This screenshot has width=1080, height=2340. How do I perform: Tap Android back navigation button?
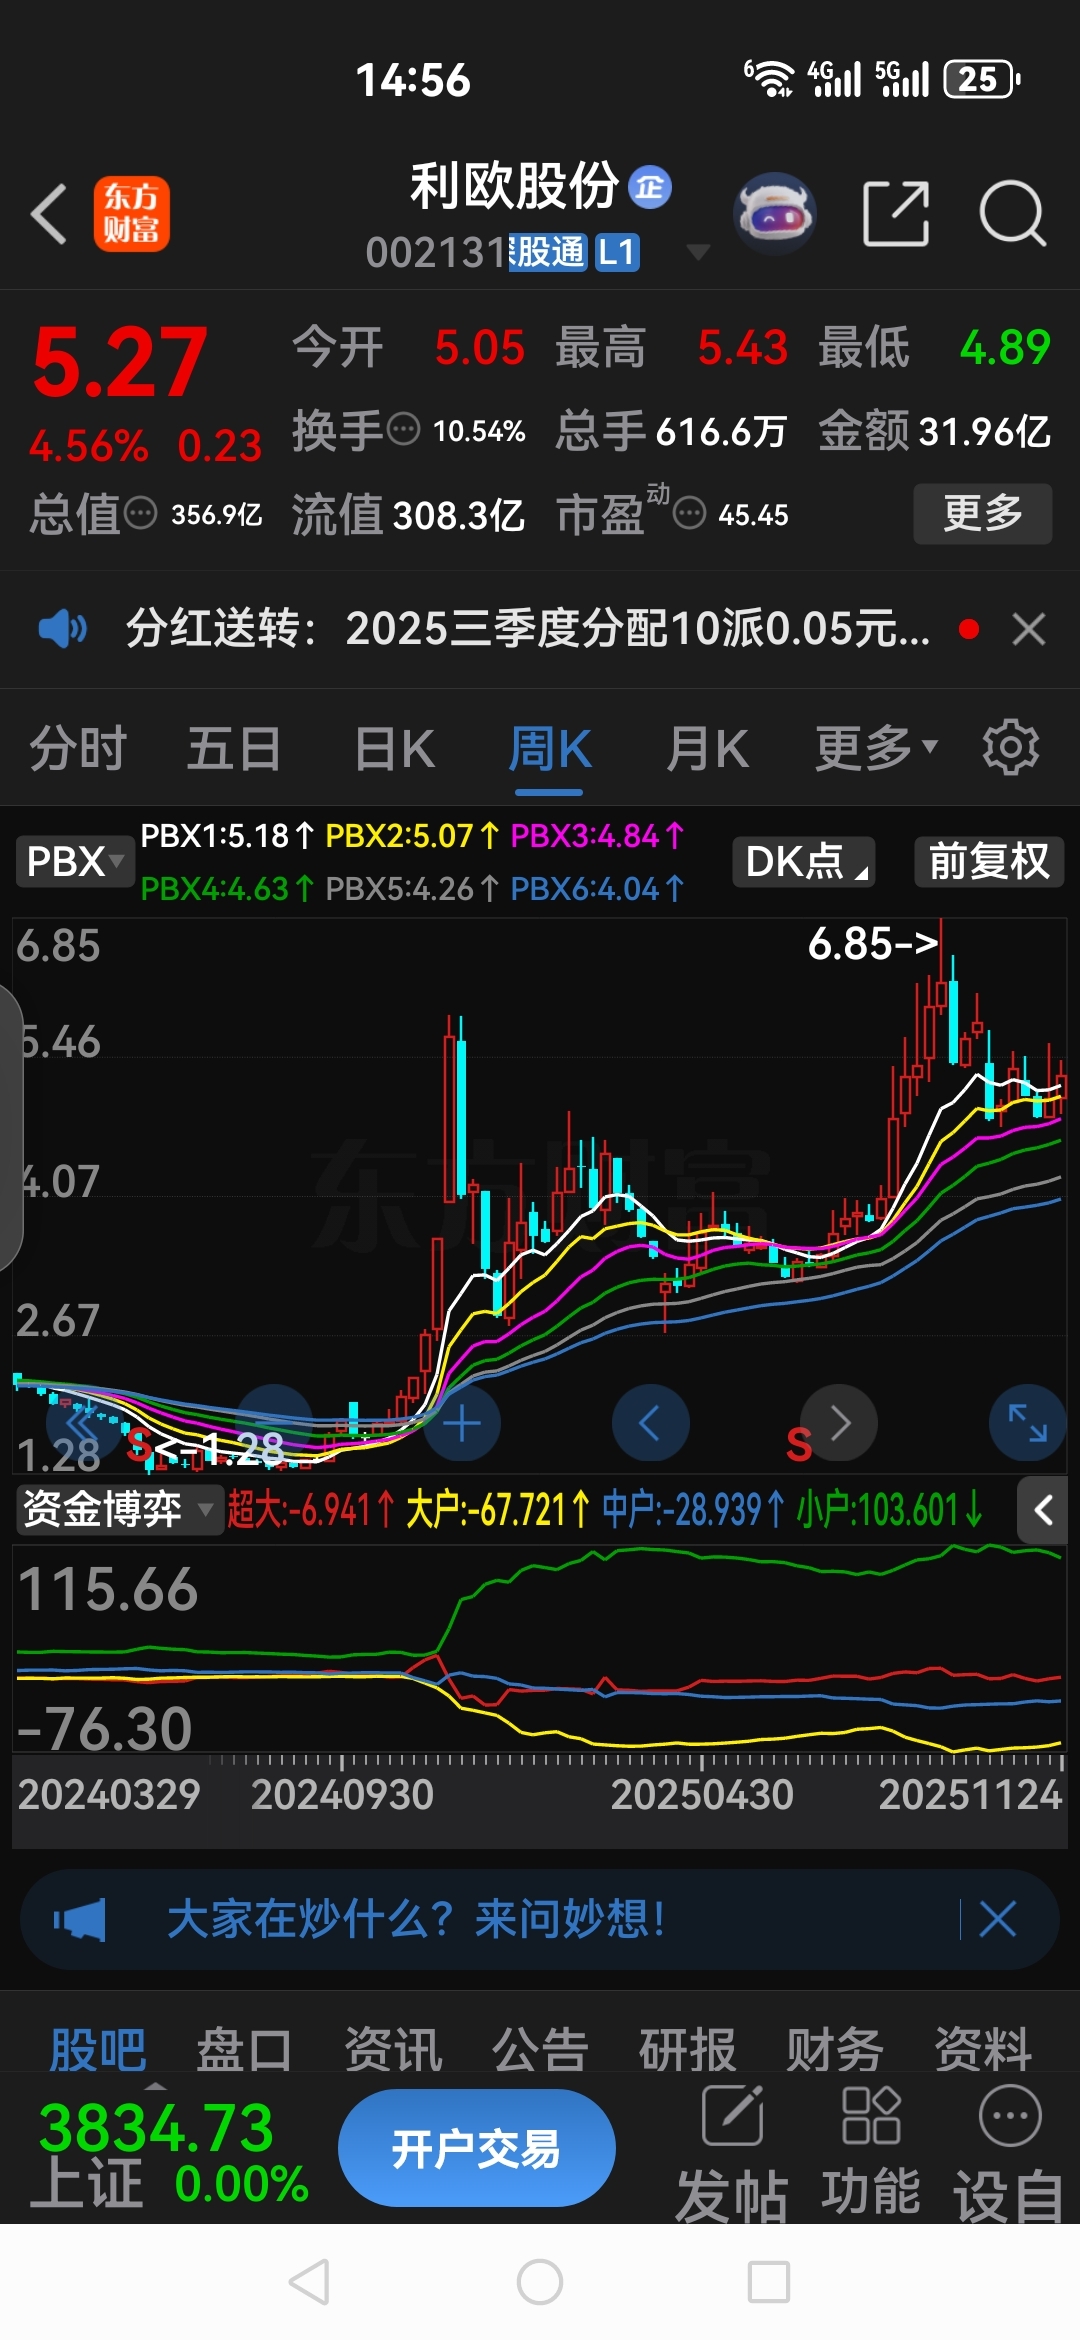310,2282
